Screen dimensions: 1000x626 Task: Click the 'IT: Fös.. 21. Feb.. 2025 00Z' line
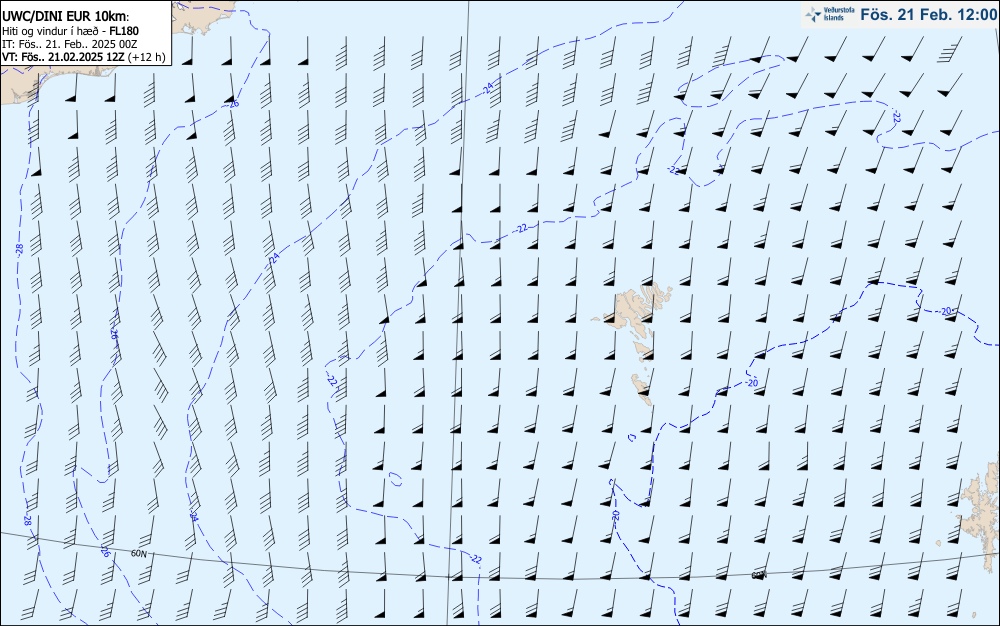pos(70,44)
